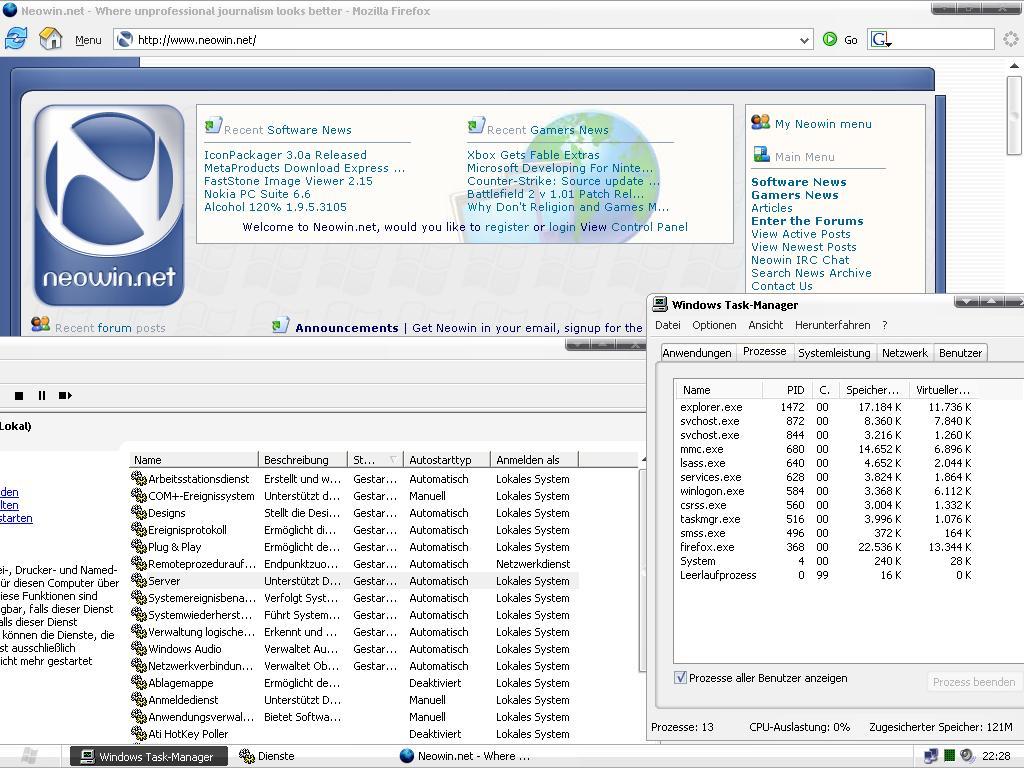Open the Firefox Menu button

[88, 40]
